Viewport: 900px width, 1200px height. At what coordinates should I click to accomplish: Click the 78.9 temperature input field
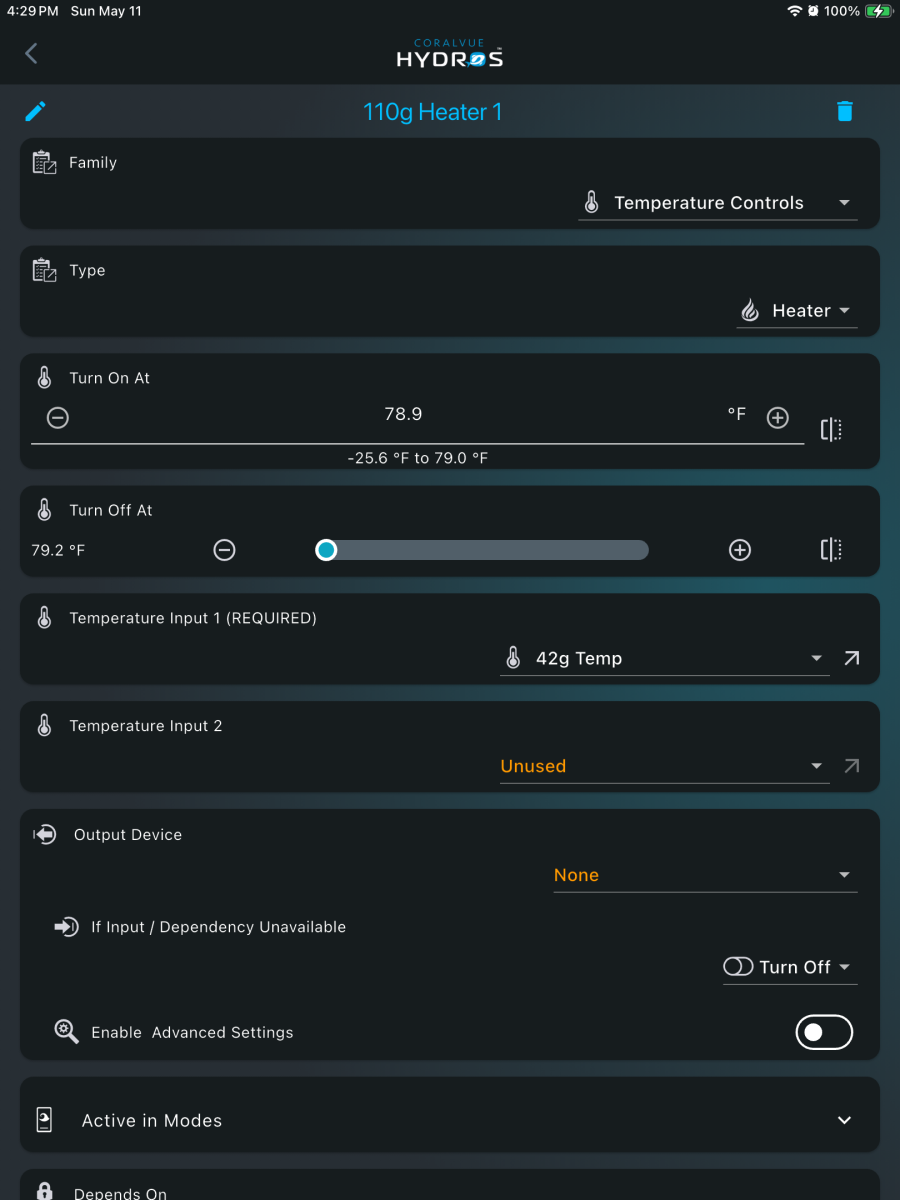click(x=404, y=415)
